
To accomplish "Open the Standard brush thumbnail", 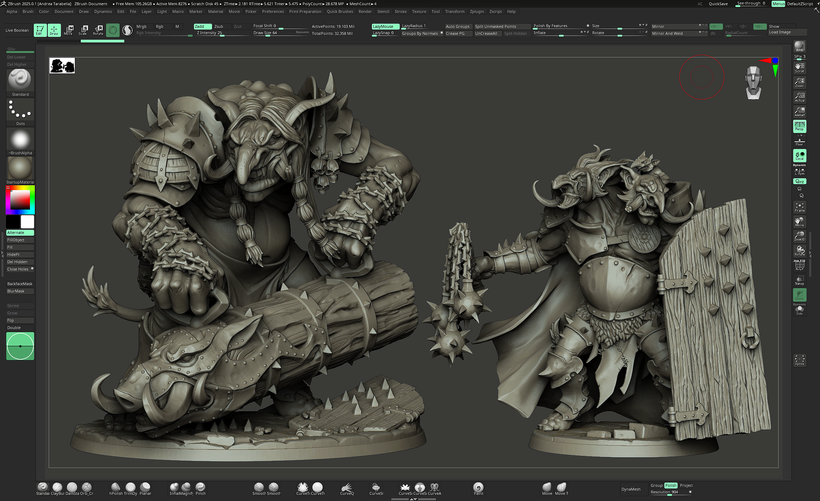I will click(20, 79).
